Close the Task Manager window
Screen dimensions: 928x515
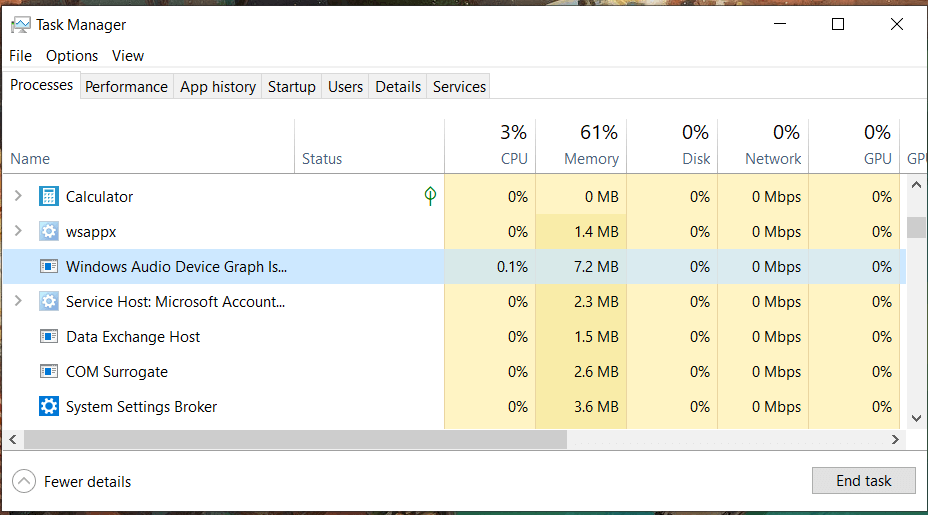coord(897,24)
